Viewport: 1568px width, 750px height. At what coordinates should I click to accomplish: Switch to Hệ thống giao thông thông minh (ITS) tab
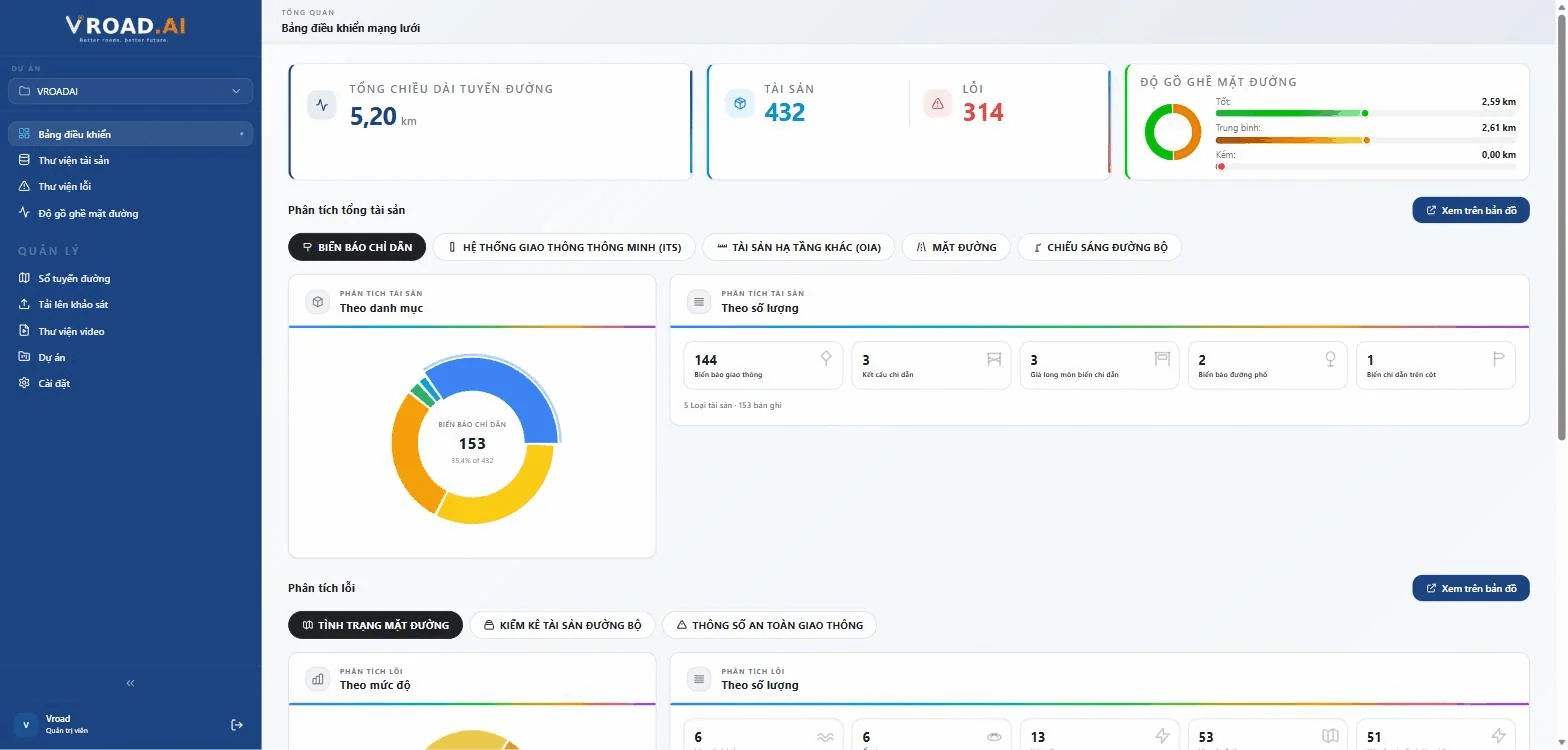(564, 247)
